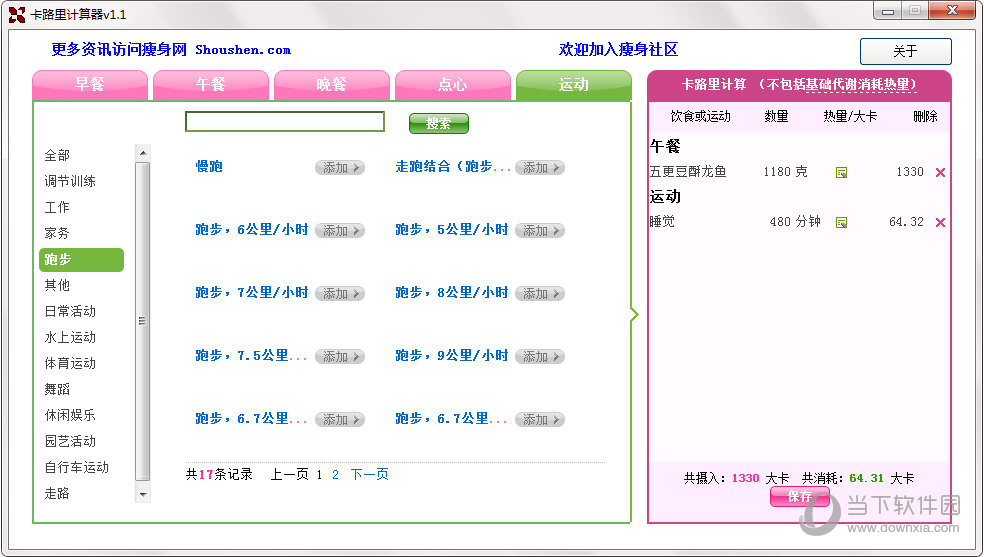Select 家务 category
Screen dimensions: 984x557
pos(57,233)
